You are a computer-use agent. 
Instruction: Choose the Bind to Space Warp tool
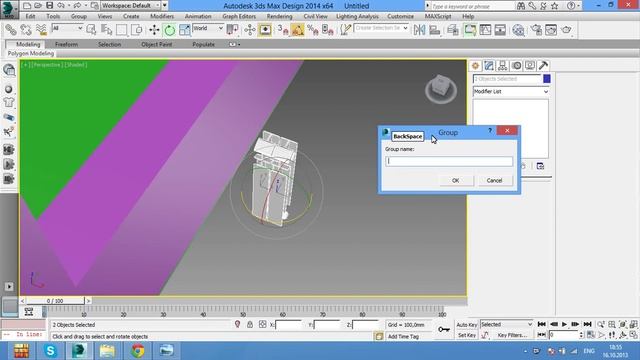click(41, 30)
